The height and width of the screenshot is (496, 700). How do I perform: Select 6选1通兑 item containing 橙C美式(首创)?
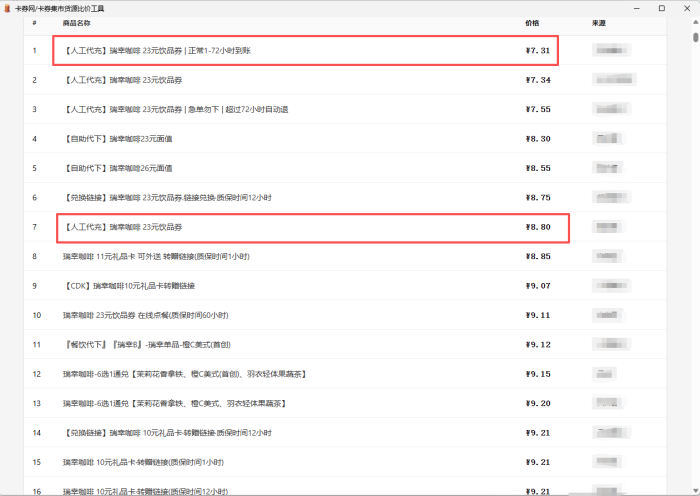coord(185,374)
